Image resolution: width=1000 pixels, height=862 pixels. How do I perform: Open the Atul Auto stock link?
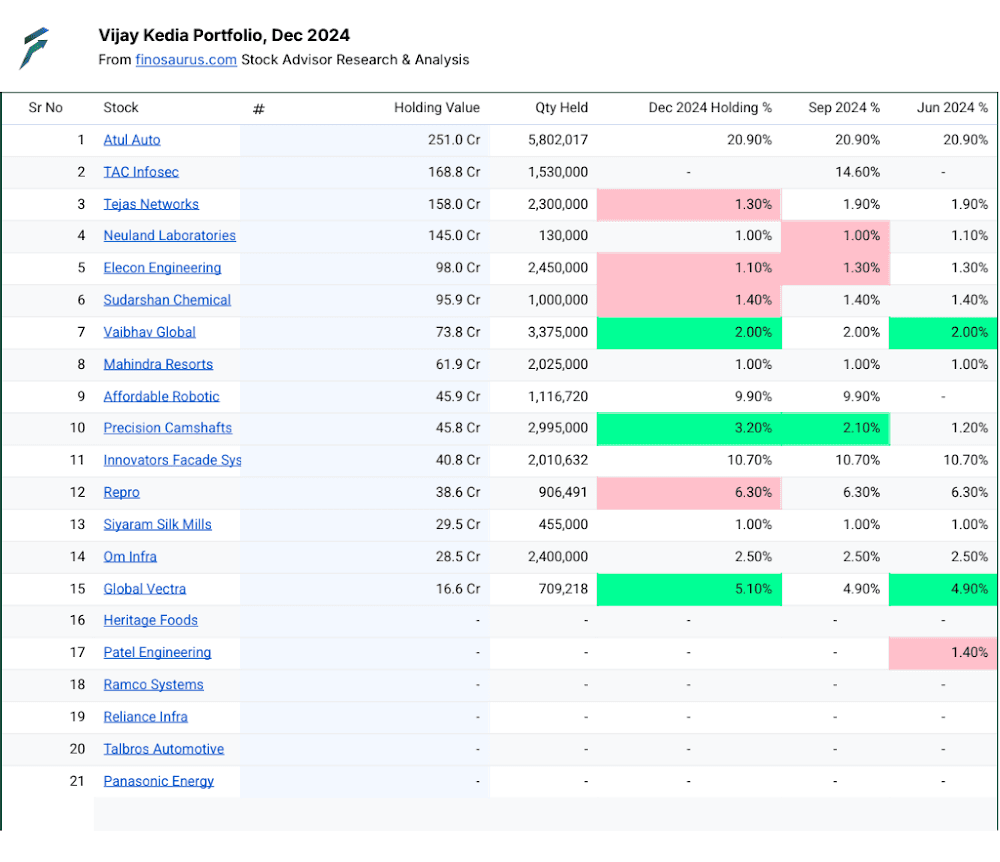coord(132,140)
